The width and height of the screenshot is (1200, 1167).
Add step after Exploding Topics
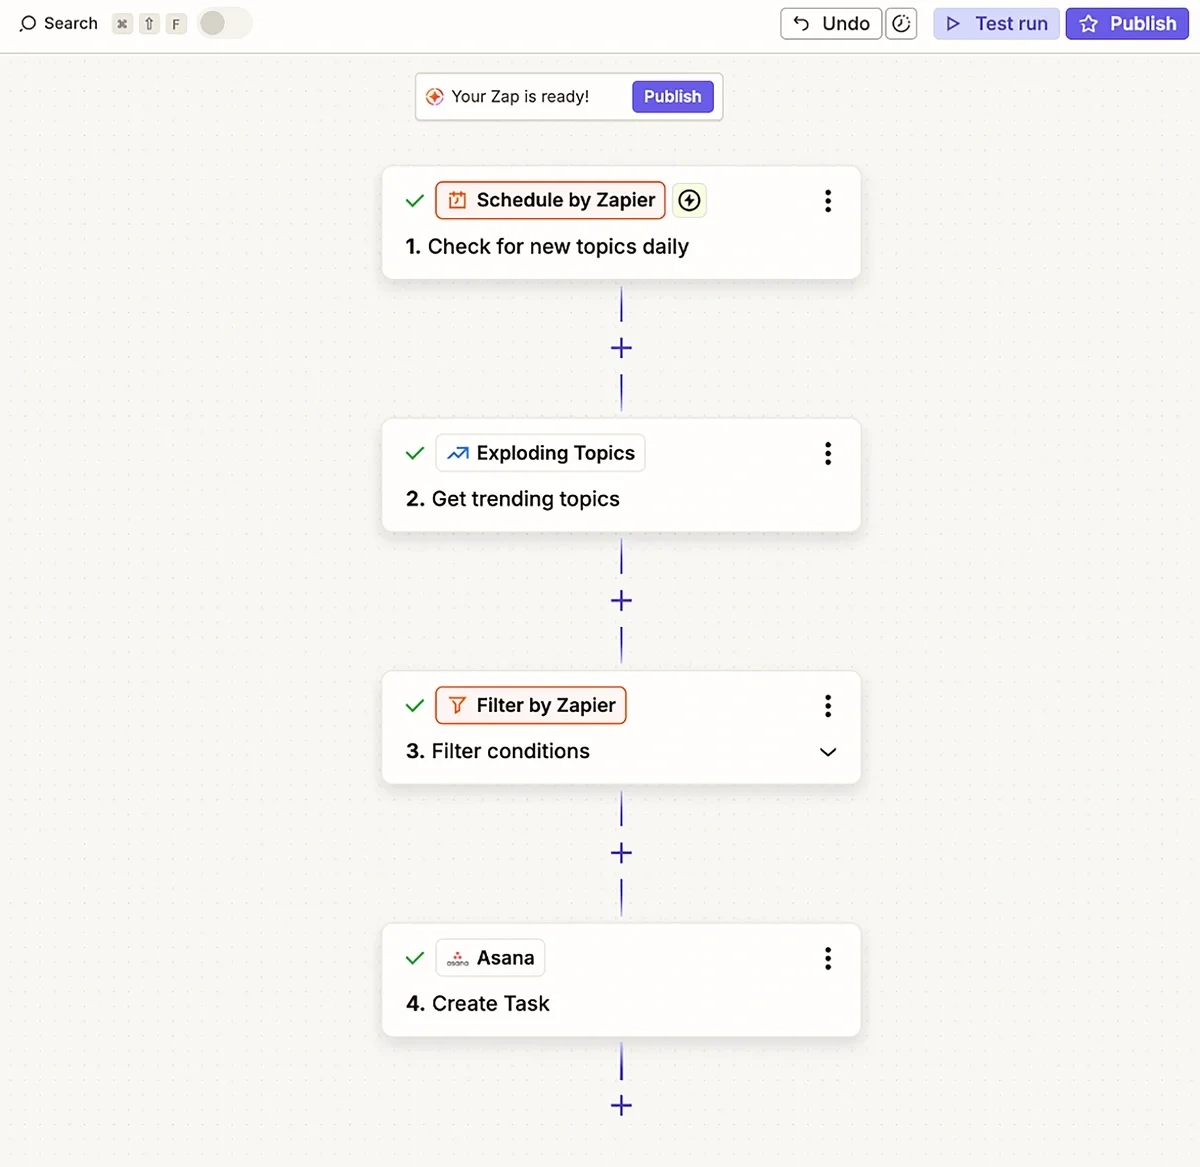621,600
